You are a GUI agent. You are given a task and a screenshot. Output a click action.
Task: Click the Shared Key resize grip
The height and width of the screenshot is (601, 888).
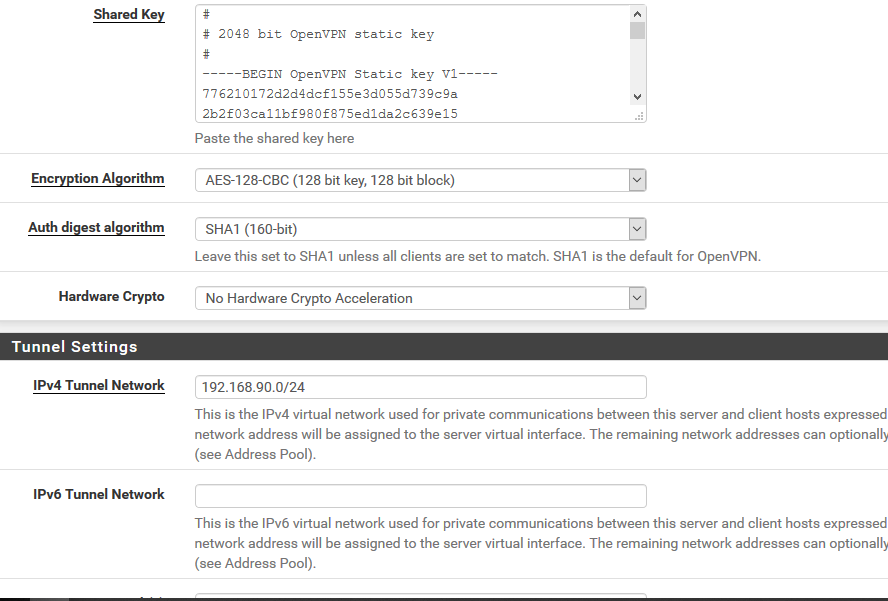tap(640, 116)
